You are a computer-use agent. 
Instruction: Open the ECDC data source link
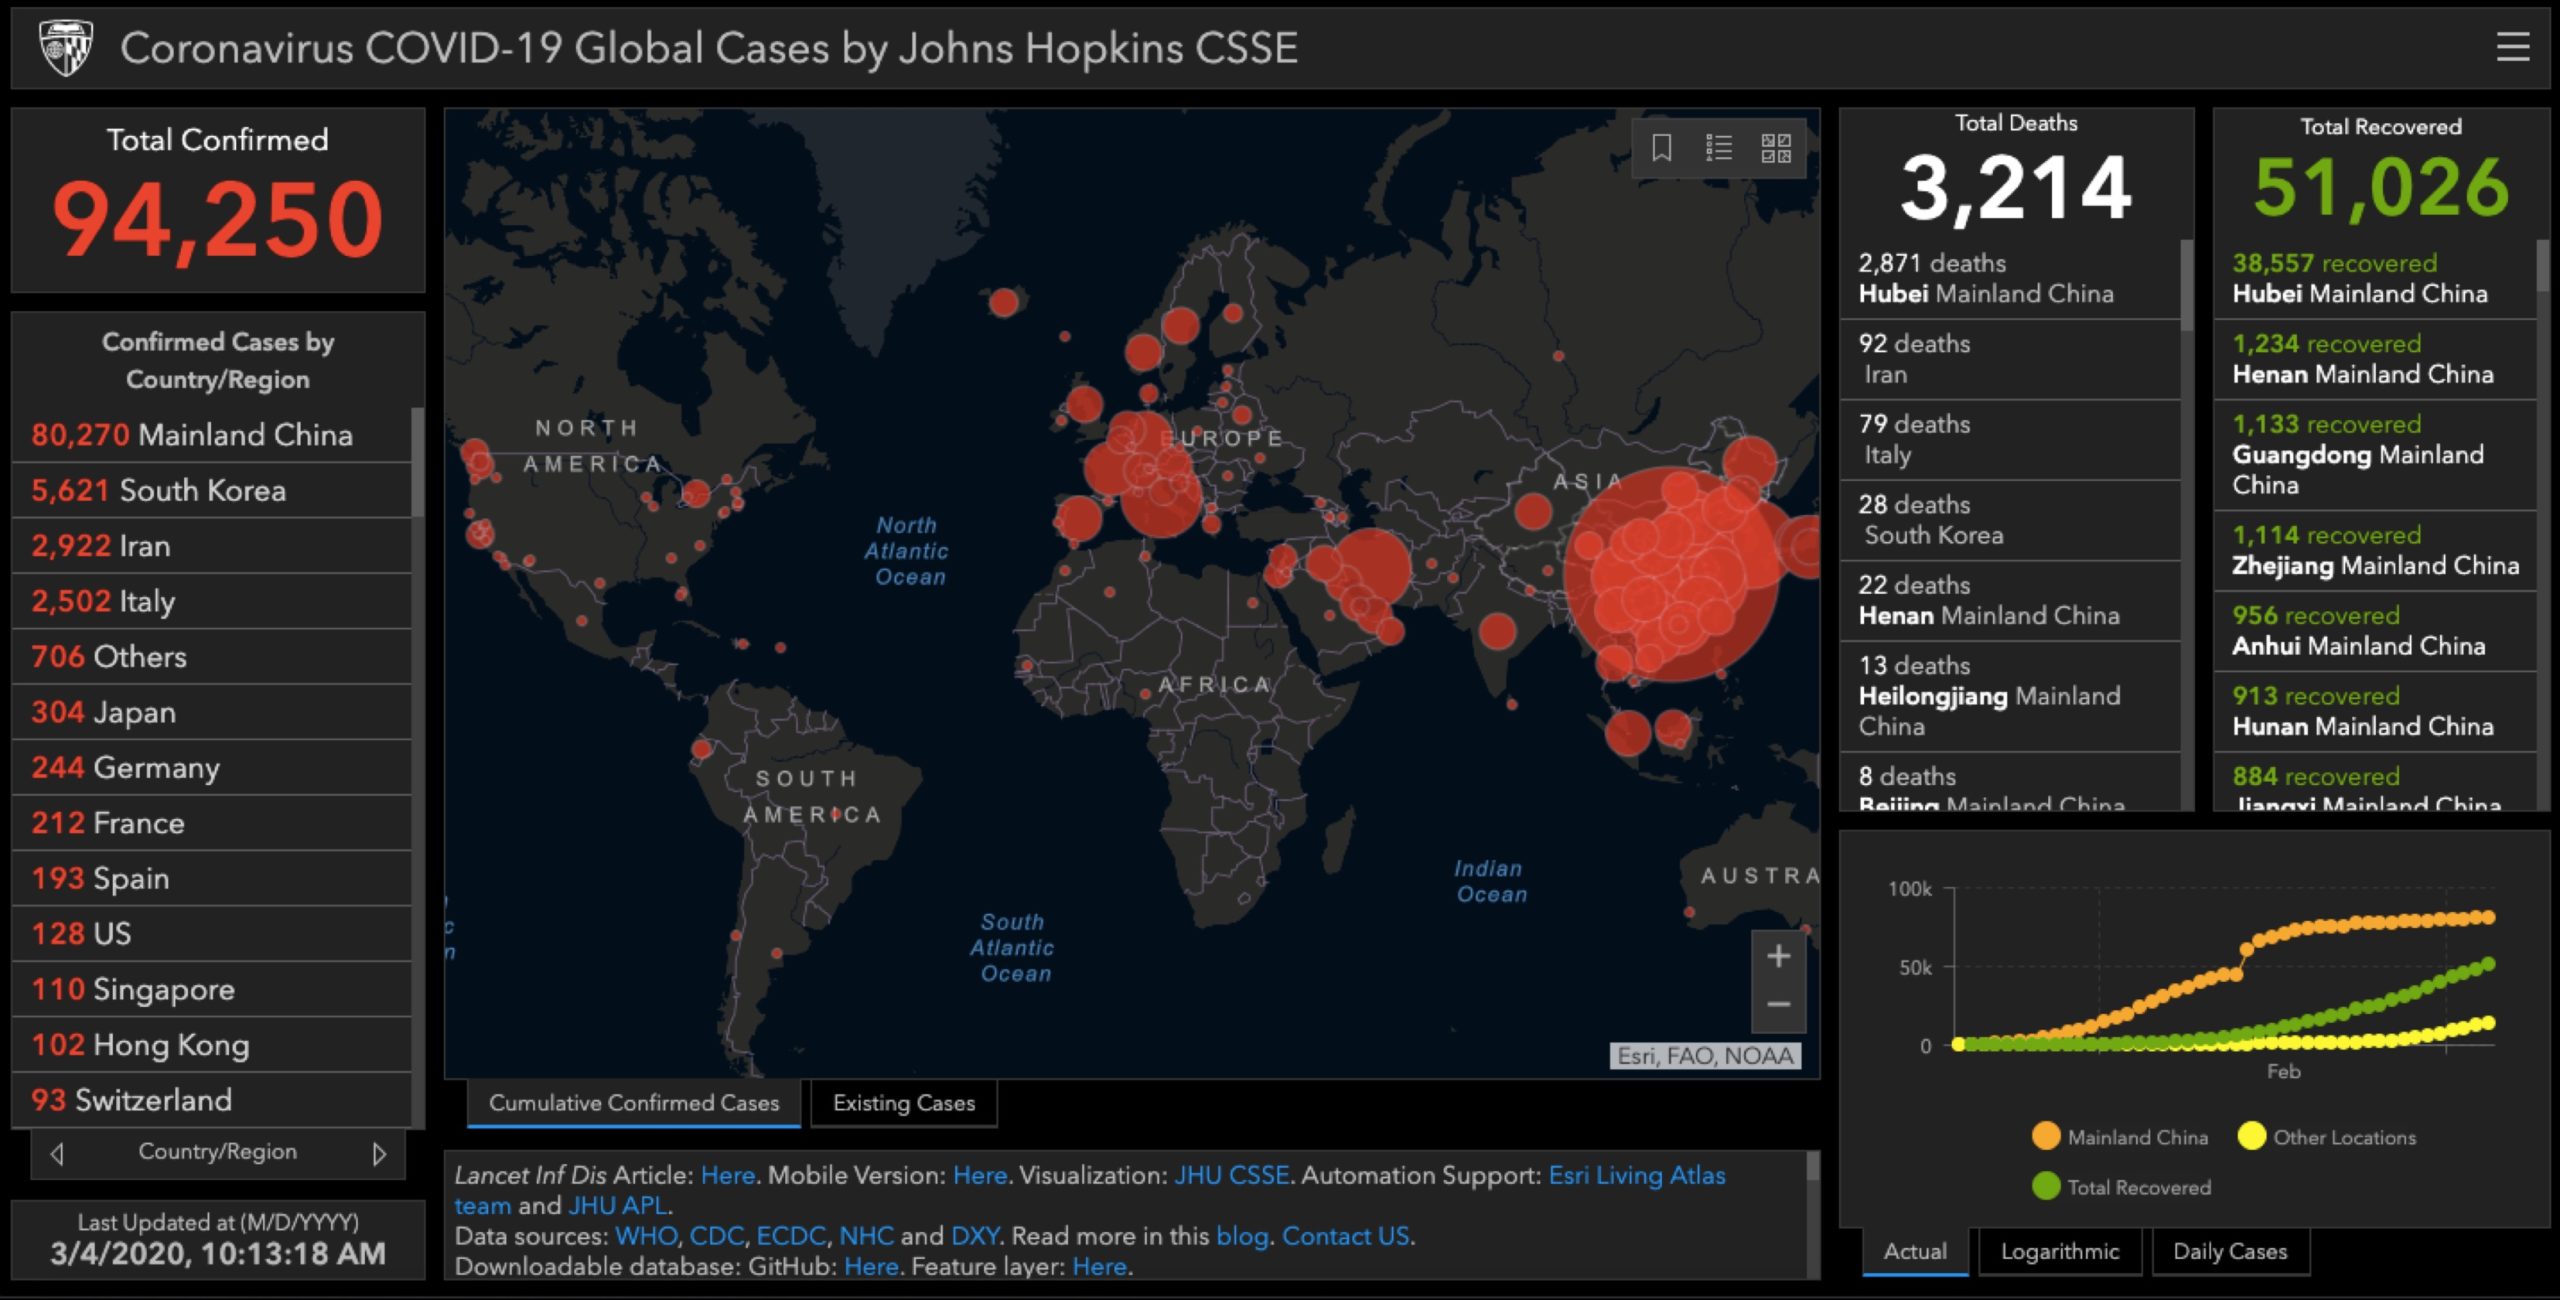pos(791,1236)
